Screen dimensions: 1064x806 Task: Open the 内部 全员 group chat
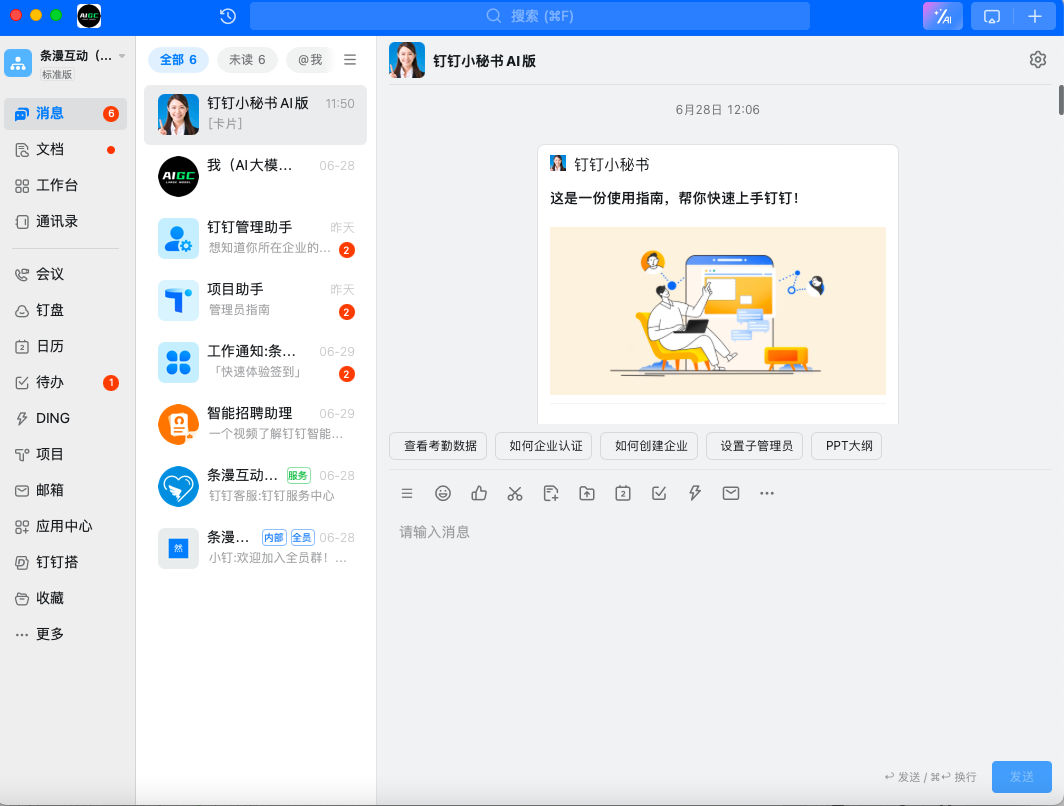click(255, 548)
